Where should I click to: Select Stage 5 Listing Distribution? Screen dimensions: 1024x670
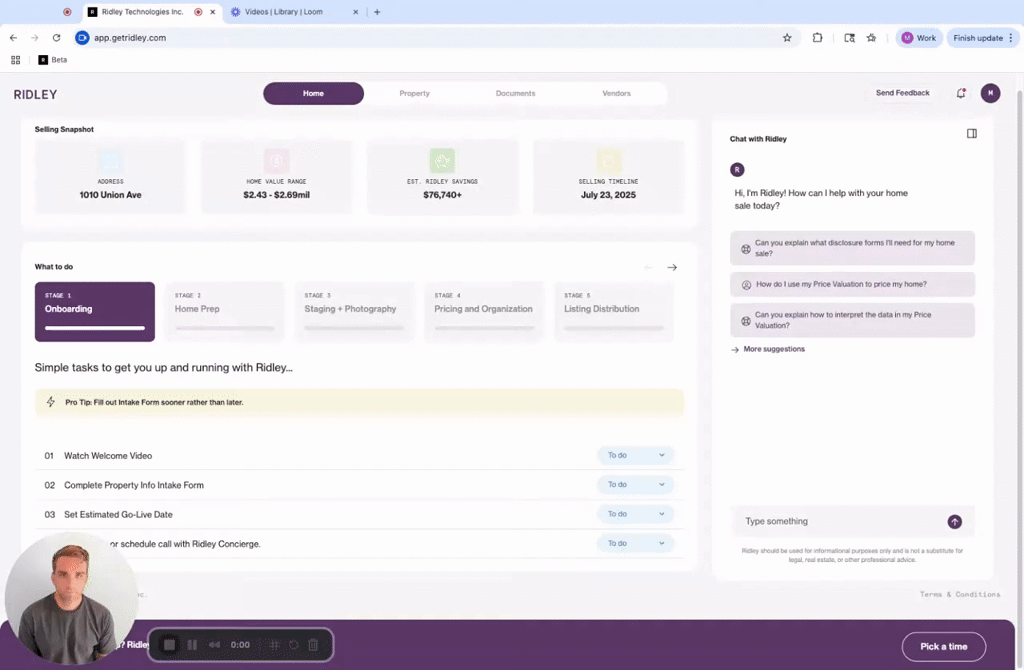(x=614, y=311)
